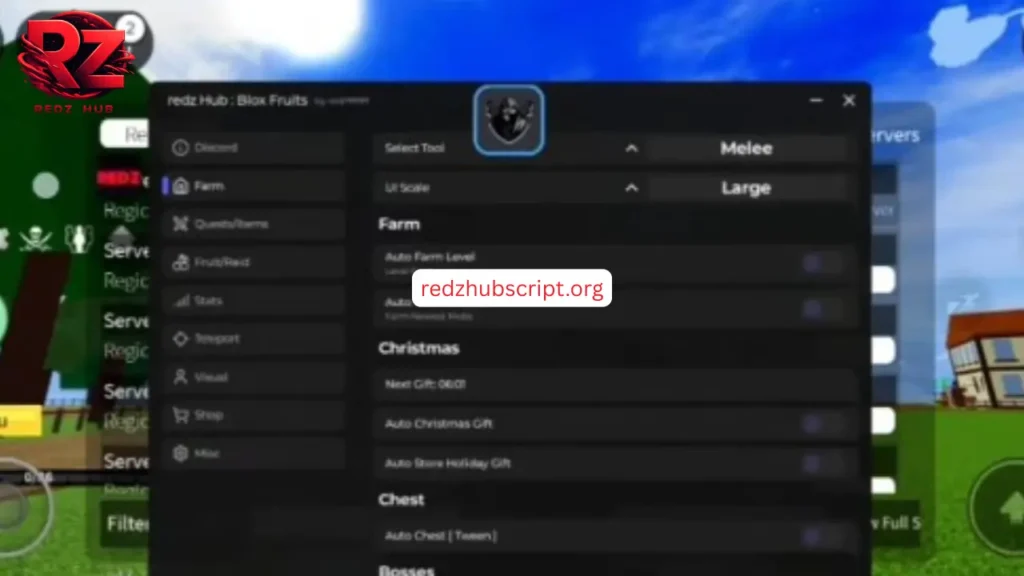Go to the Stats tab

[255, 300]
